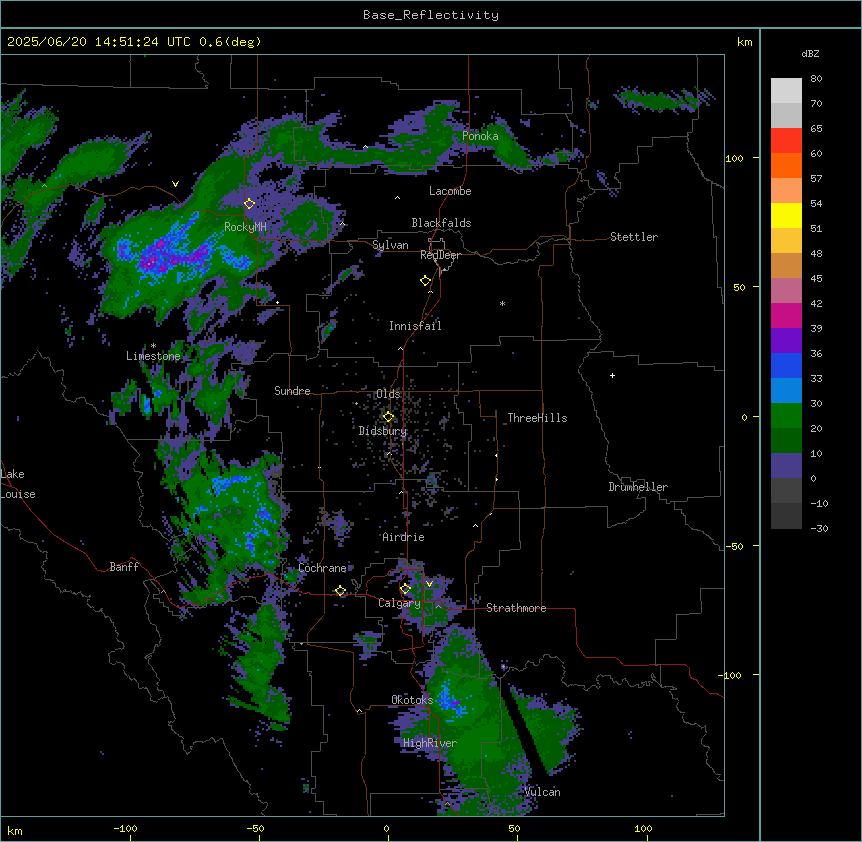Screen dimensions: 862x842
Task: Select the light gray swatch between 80 and 70
Action: [786, 91]
